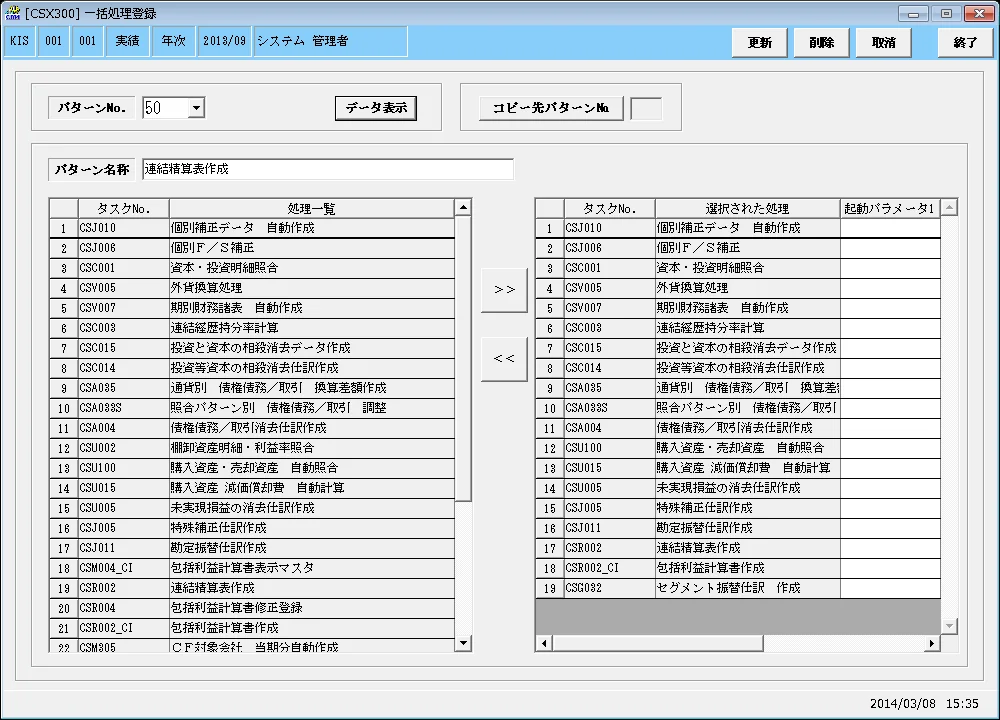The image size is (1000, 720).
Task: Click the up arrow of left list scrollbar
Action: pyautogui.click(x=464, y=207)
